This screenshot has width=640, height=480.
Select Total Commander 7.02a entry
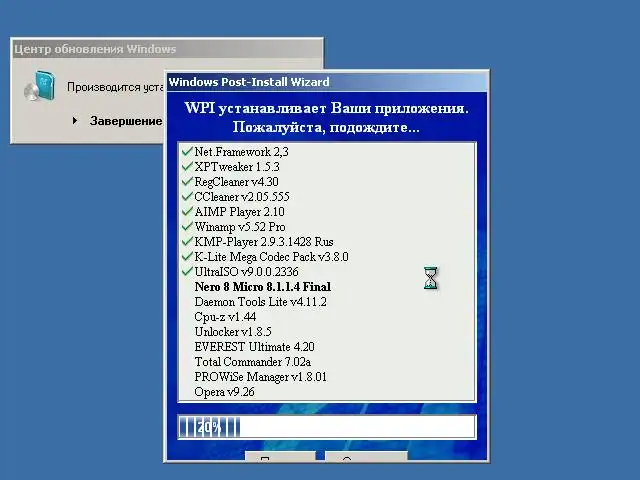[x=252, y=362]
